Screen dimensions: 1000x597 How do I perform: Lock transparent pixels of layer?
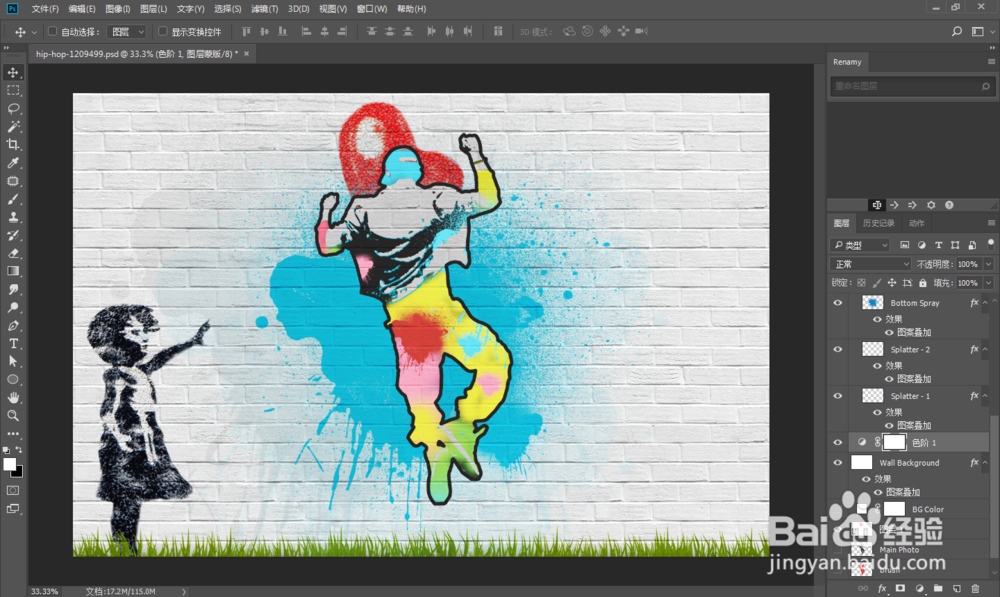[x=862, y=283]
